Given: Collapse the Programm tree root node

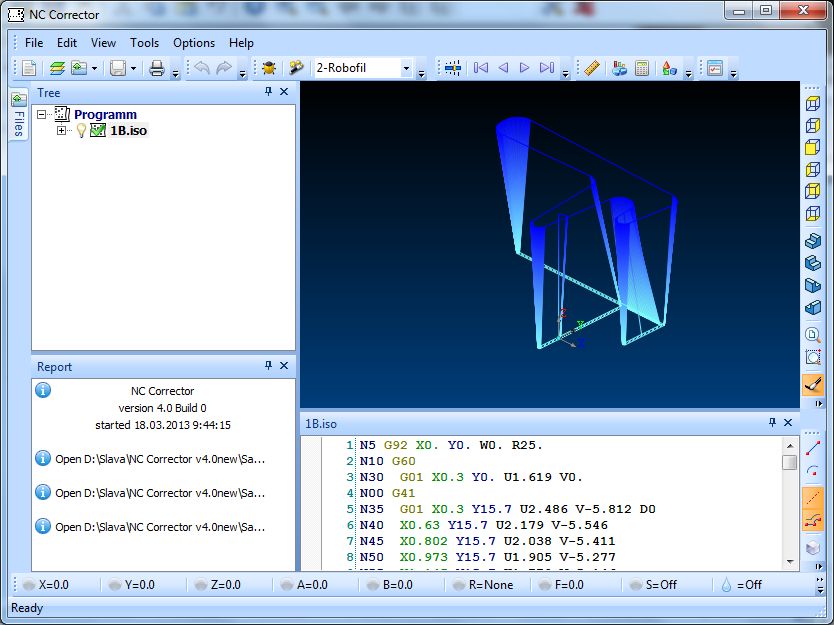Looking at the screenshot, I should pyautogui.click(x=41, y=114).
